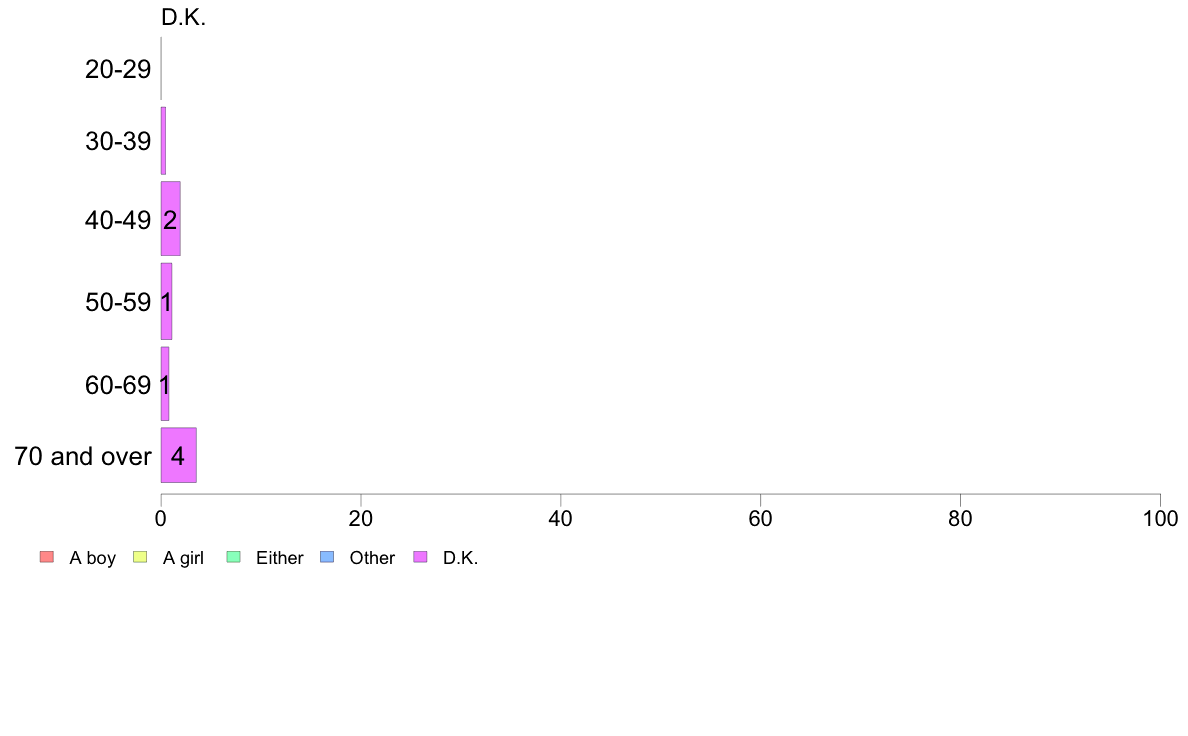Click the green Either legend swatch
Image resolution: width=1188 pixels, height=736 pixels.
pos(233,557)
